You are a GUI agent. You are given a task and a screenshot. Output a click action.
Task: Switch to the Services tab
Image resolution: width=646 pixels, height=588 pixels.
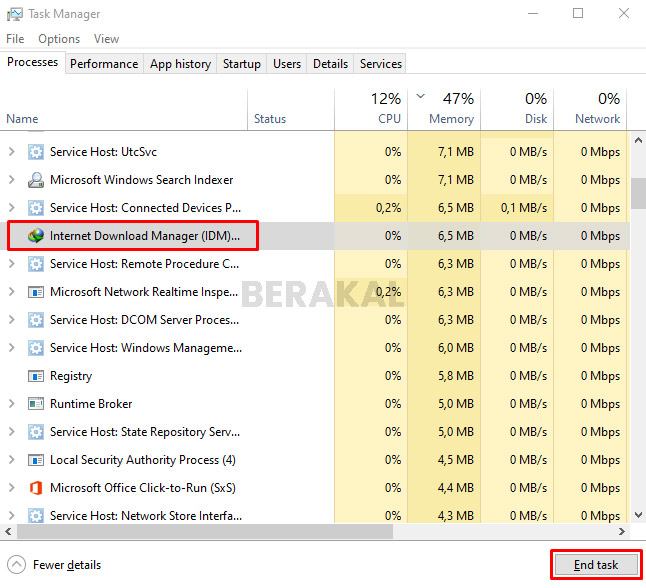pyautogui.click(x=380, y=64)
